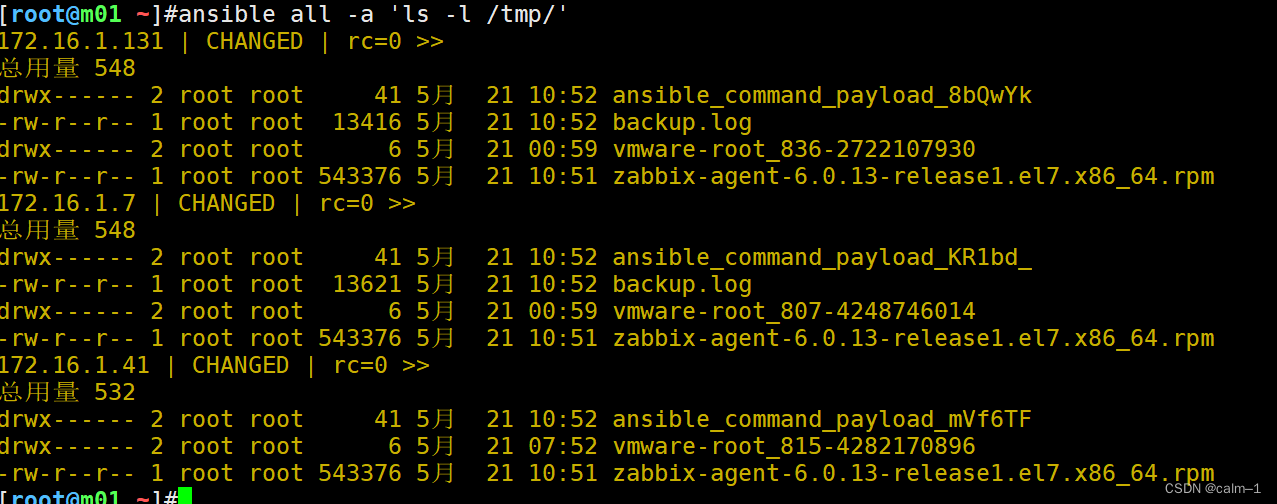This screenshot has width=1277, height=504.
Task: Click directory name ansible_command_payload_mVf6TF
Action: [822, 419]
